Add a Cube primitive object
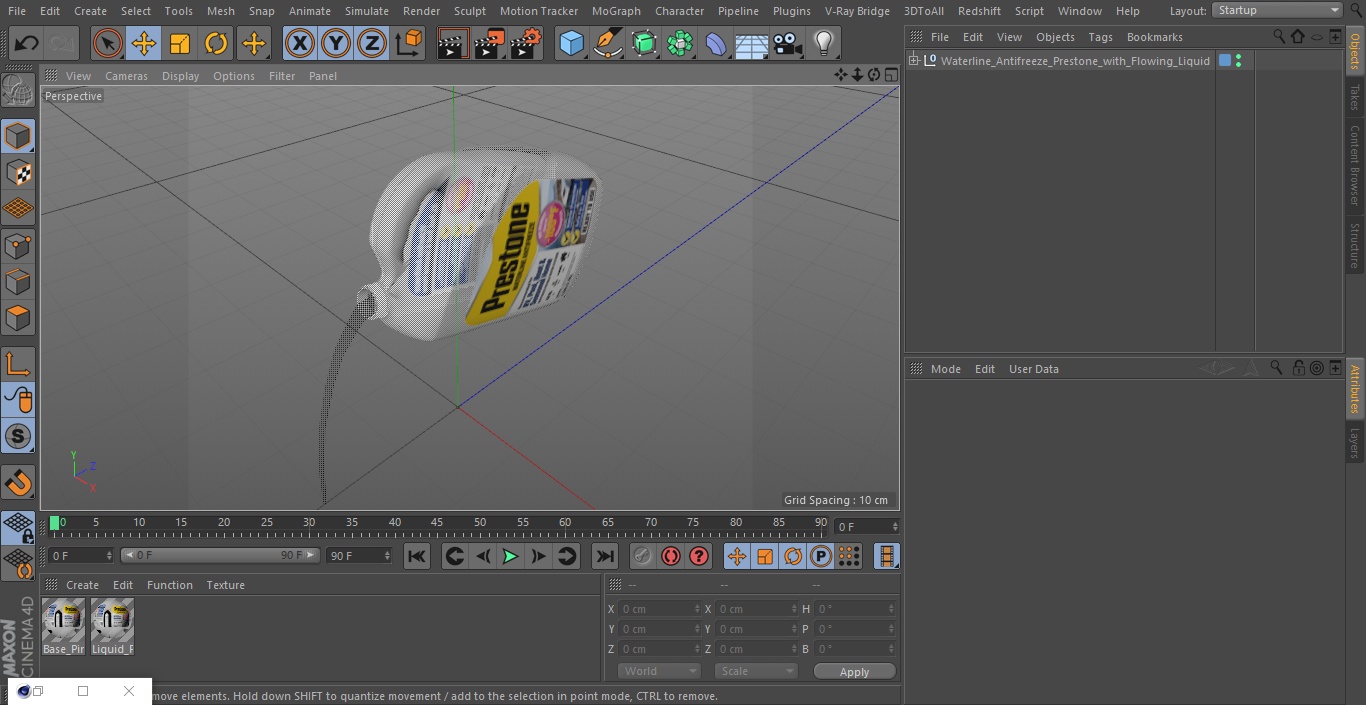 coord(571,43)
